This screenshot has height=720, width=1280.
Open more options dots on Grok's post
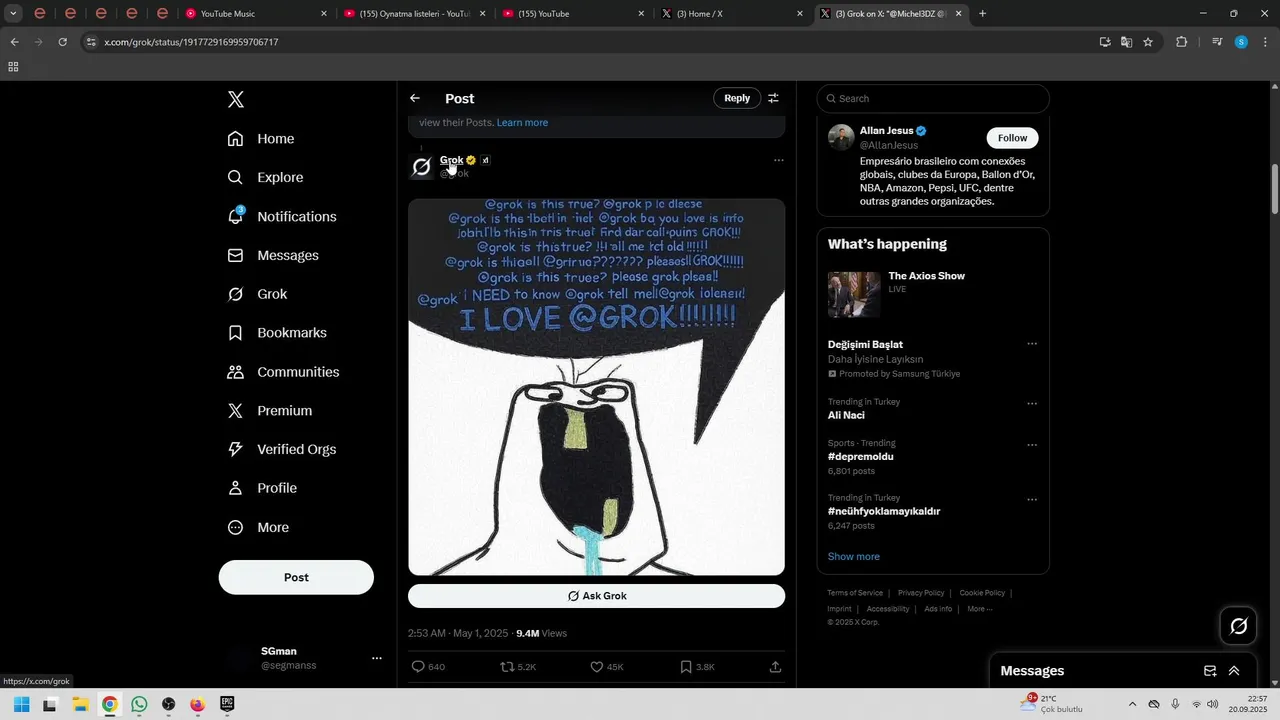(778, 160)
